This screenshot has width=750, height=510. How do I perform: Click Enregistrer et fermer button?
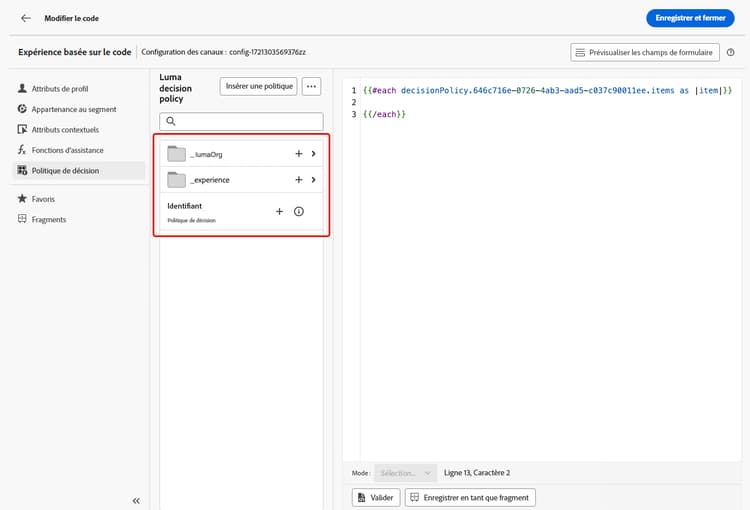[690, 18]
